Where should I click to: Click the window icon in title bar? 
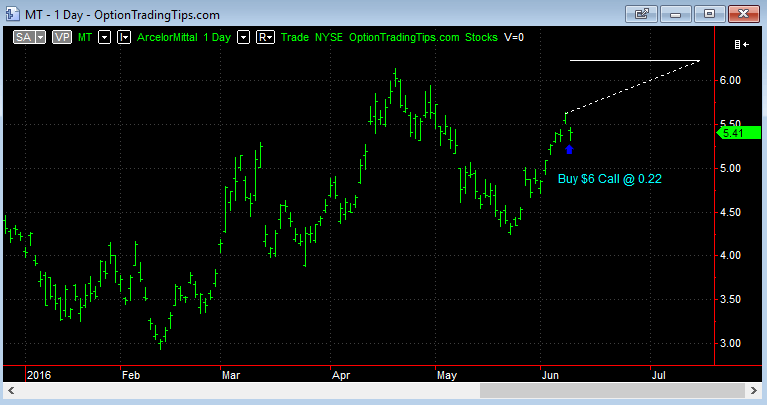(12, 14)
